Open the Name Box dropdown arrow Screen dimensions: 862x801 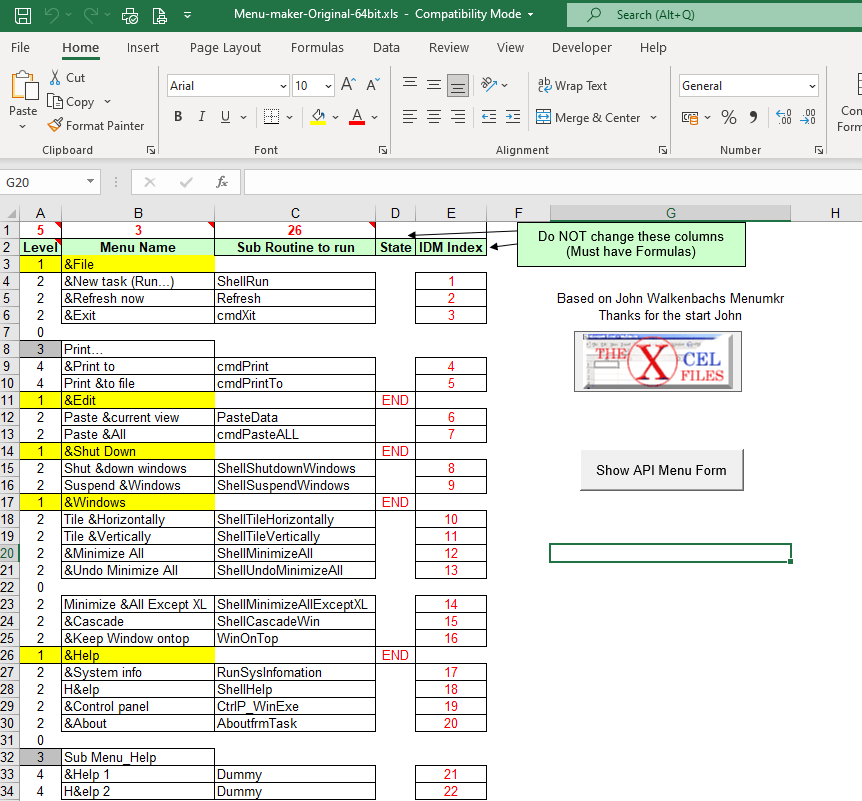coord(90,181)
